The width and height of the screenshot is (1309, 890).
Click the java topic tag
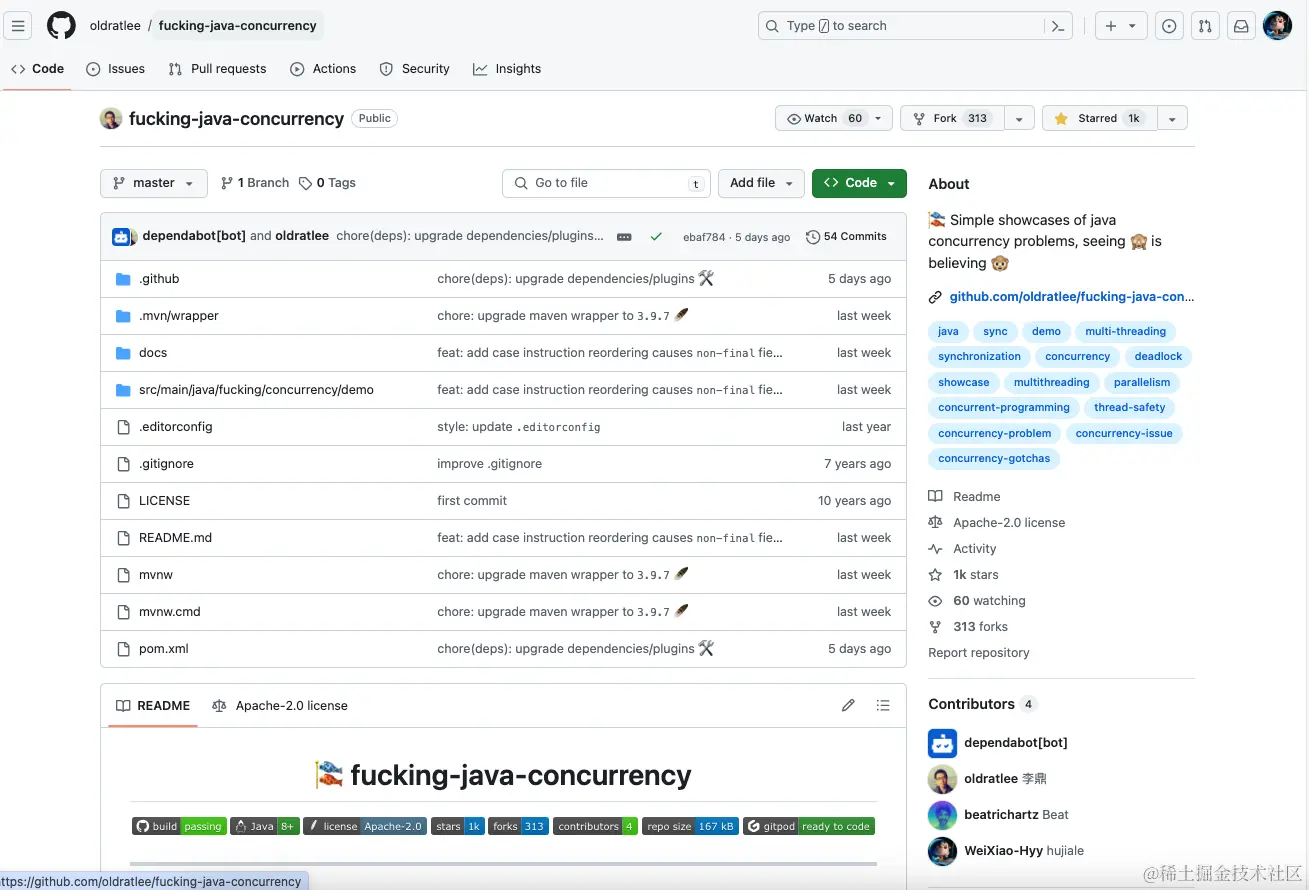click(947, 331)
